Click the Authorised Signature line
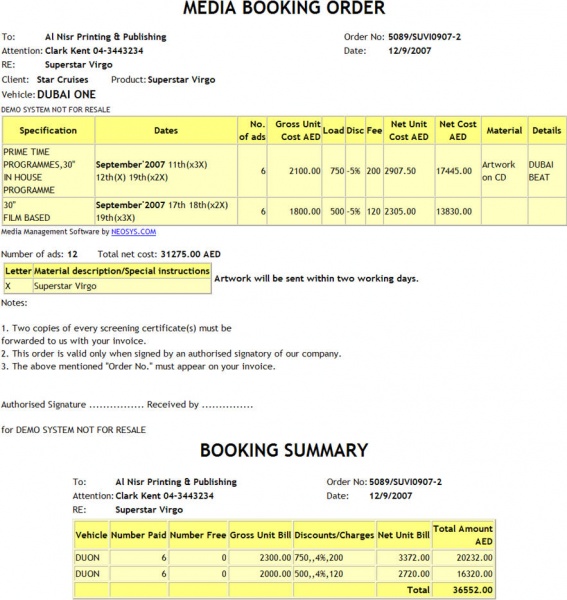567x600 pixels. click(x=72, y=404)
